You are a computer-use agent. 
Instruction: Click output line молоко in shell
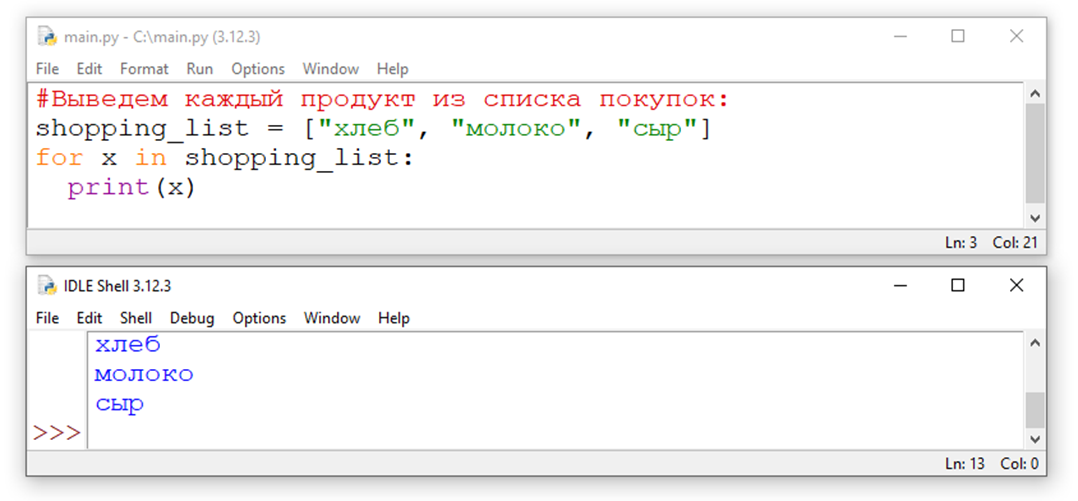[144, 375]
